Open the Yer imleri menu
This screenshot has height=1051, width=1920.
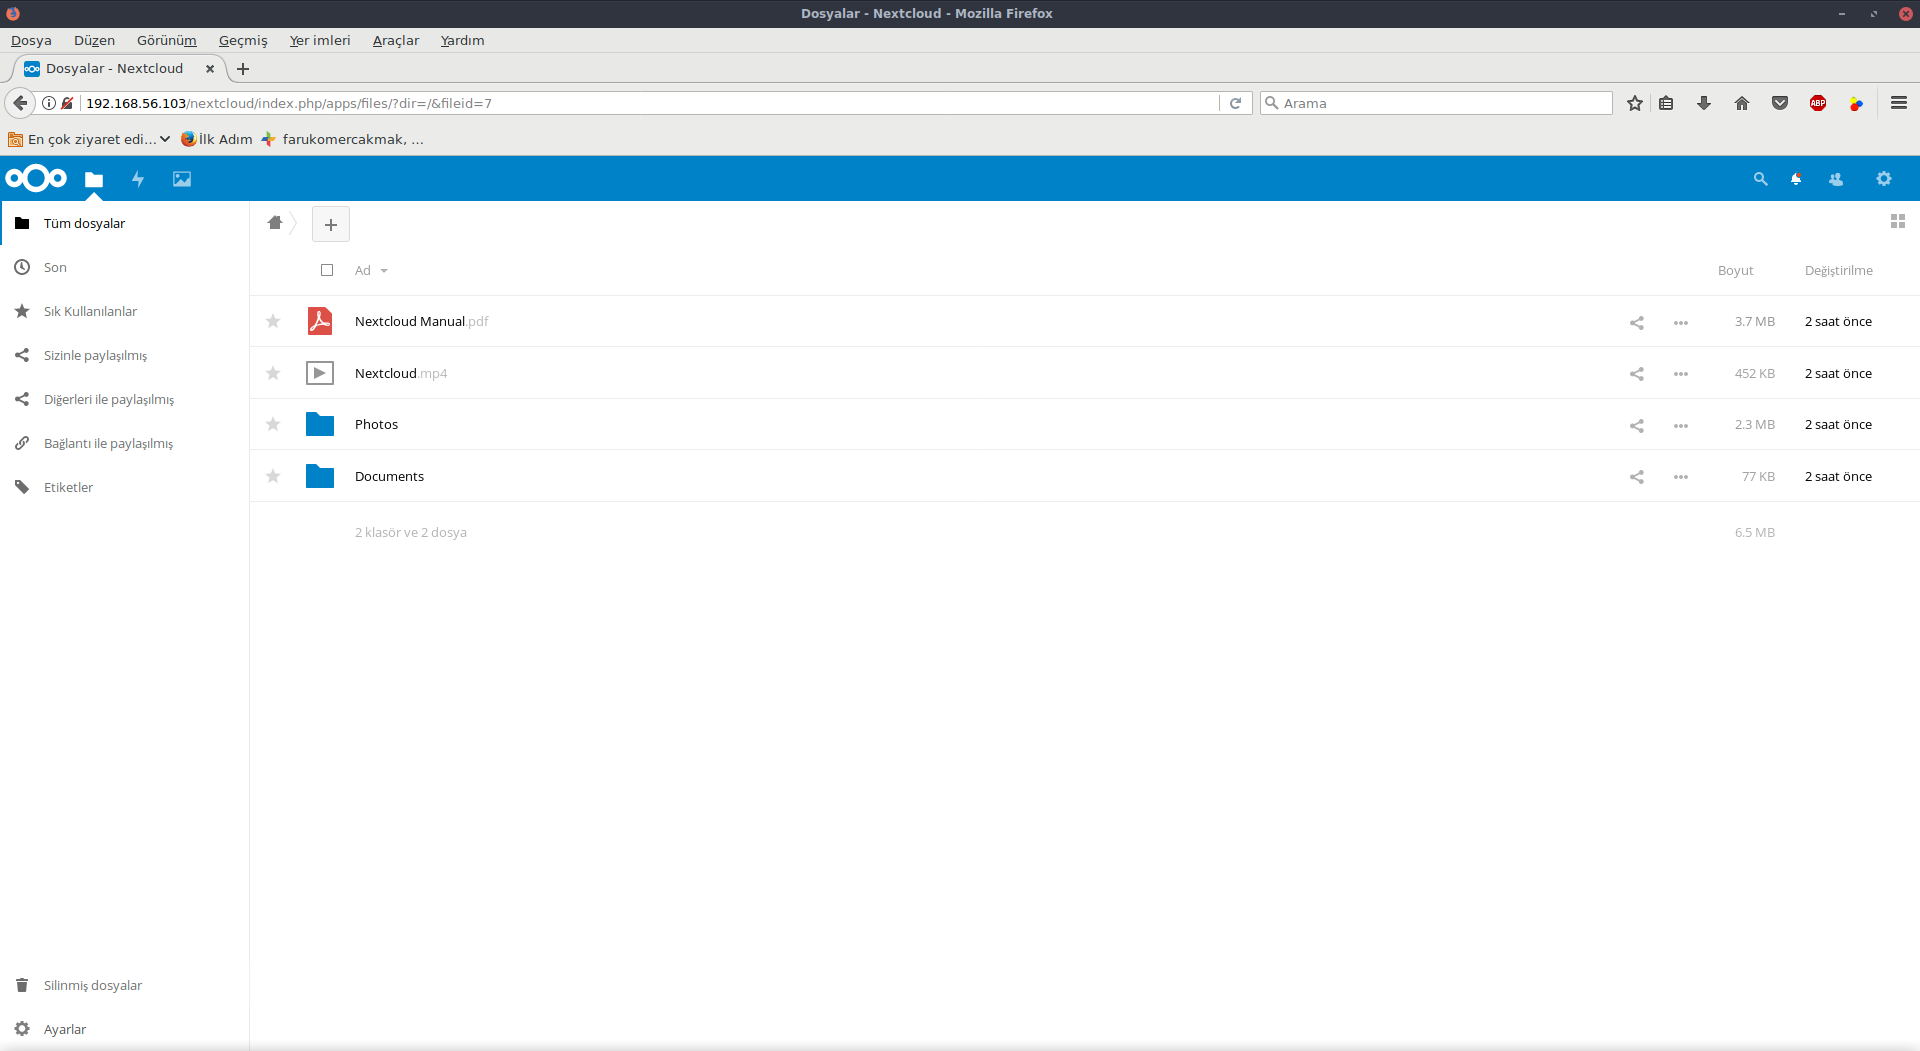click(320, 40)
